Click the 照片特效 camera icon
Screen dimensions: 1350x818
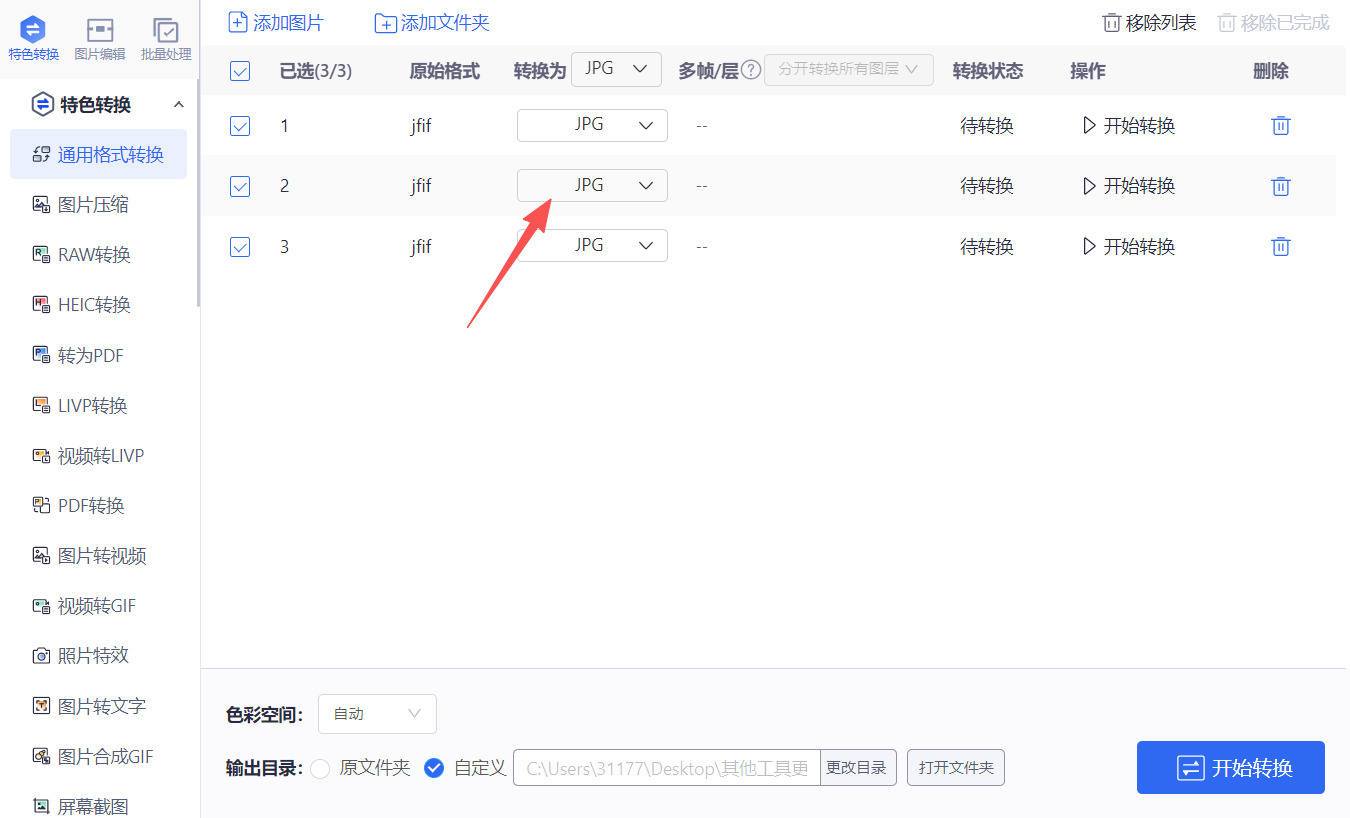pos(41,656)
